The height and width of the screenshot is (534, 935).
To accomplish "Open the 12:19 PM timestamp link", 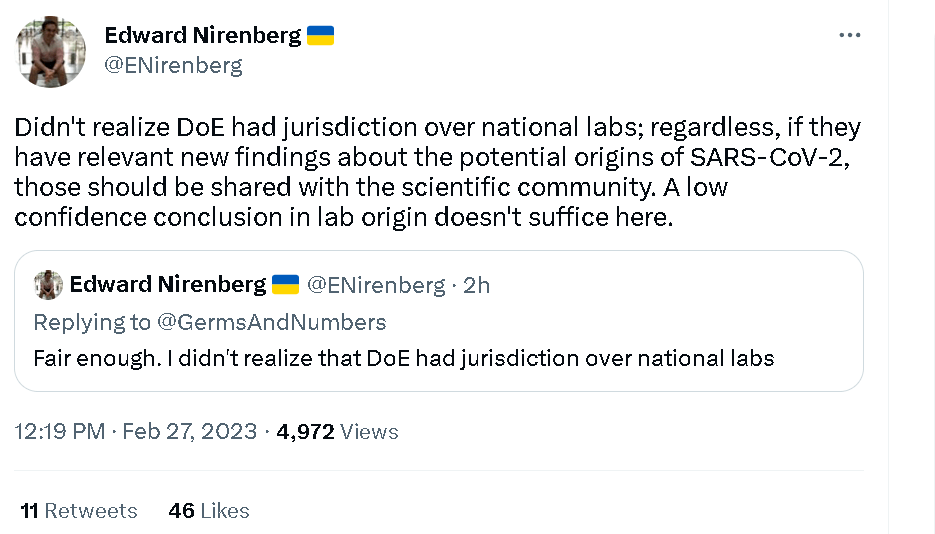I will pos(60,431).
